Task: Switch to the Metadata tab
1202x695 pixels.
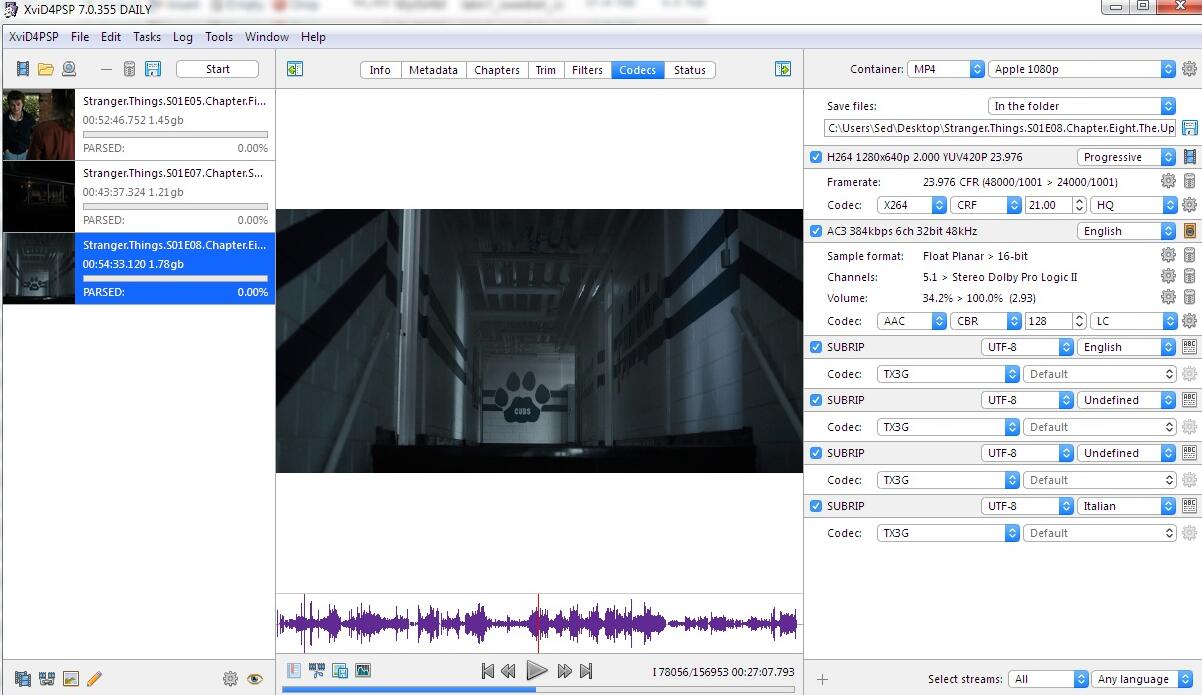Action: [433, 70]
